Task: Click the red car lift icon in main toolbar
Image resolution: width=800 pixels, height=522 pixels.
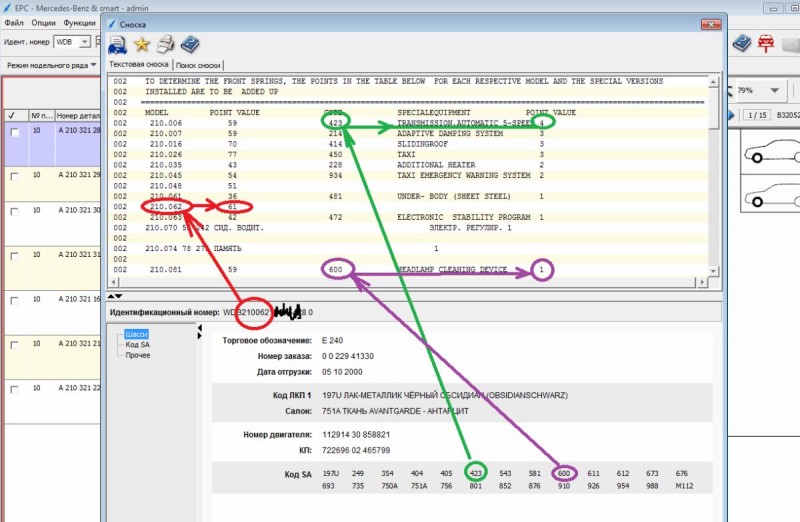Action: 766,43
